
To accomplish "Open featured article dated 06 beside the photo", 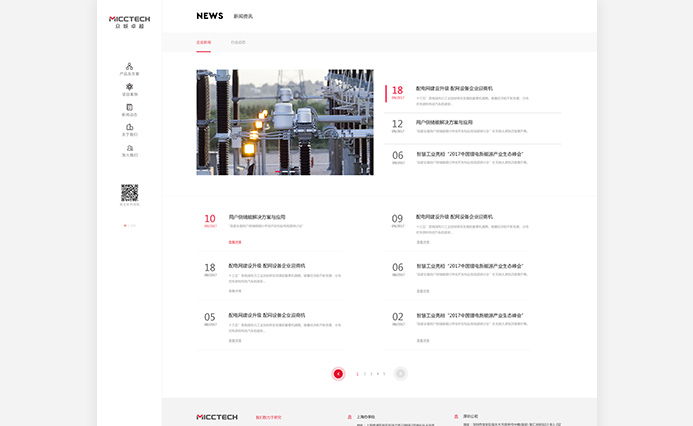I will point(473,157).
